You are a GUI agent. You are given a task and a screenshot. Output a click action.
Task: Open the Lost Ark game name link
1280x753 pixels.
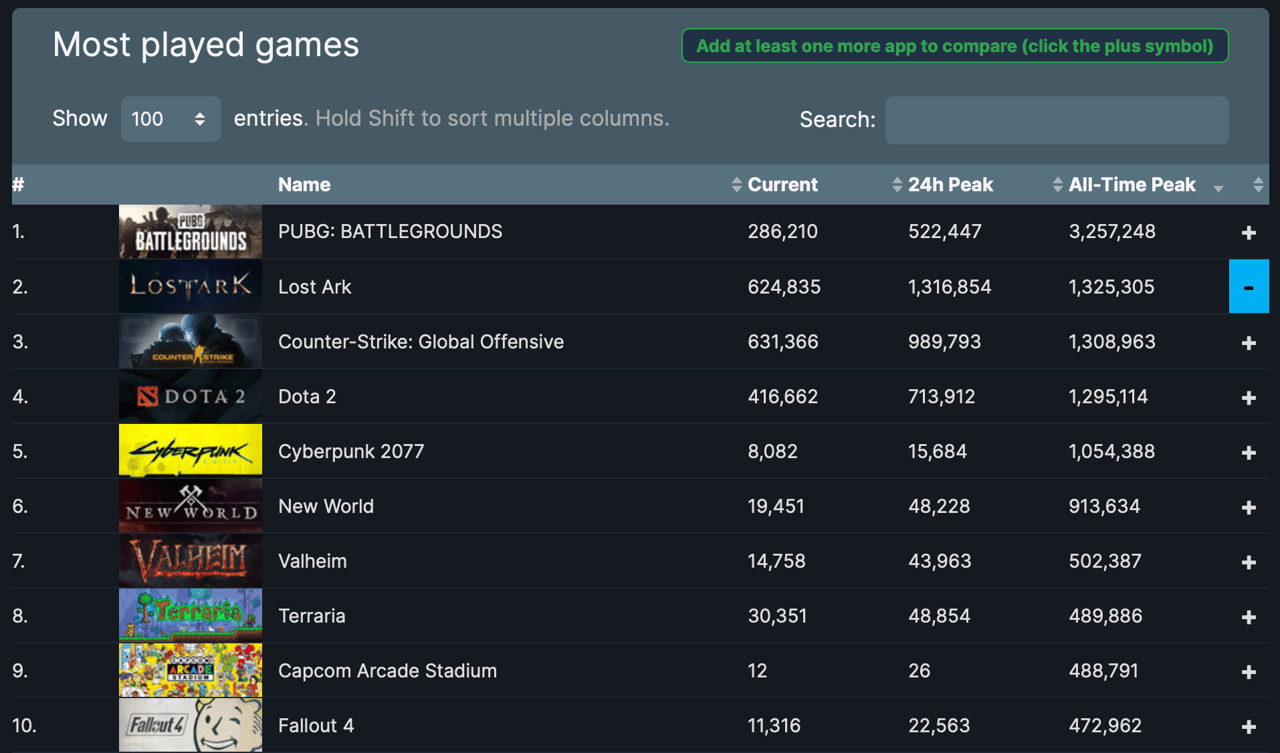pos(314,287)
